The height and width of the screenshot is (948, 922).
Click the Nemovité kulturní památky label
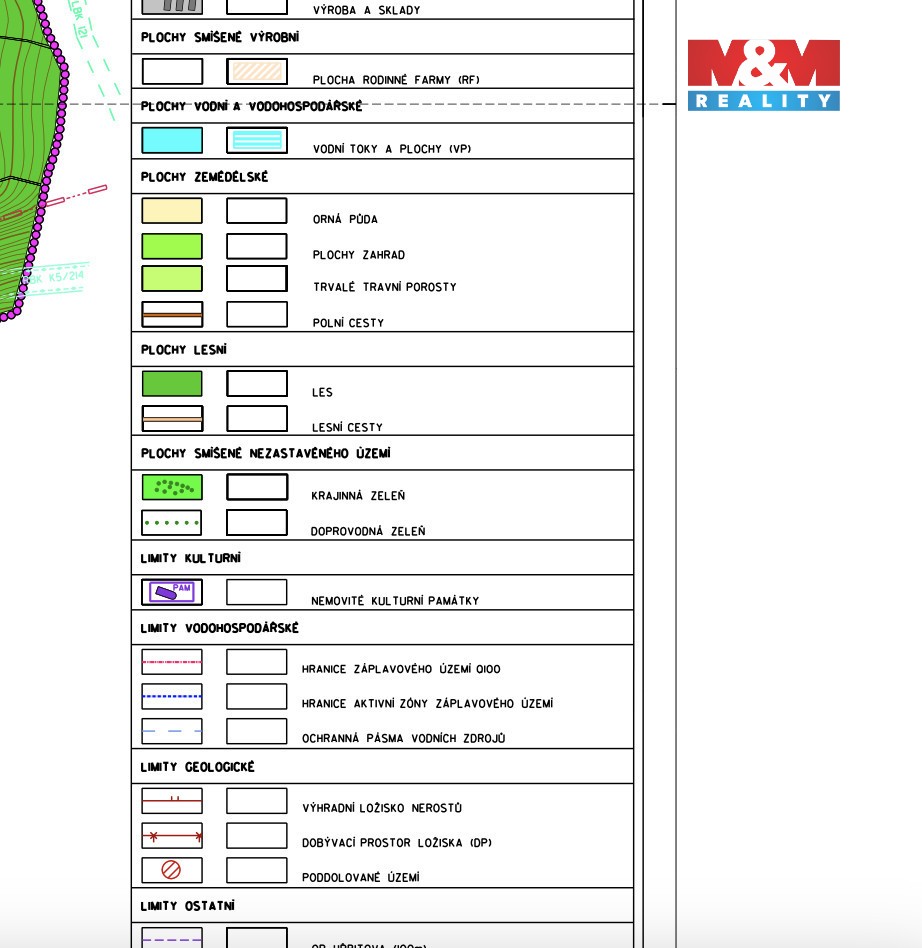click(395, 601)
